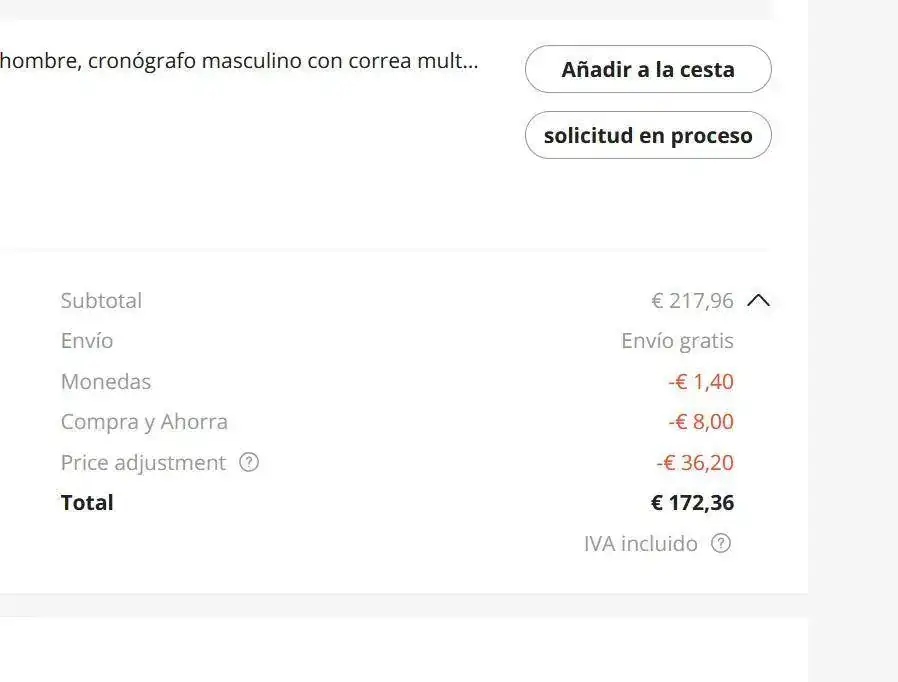Click the bold Total label
898x682 pixels.
[87, 503]
